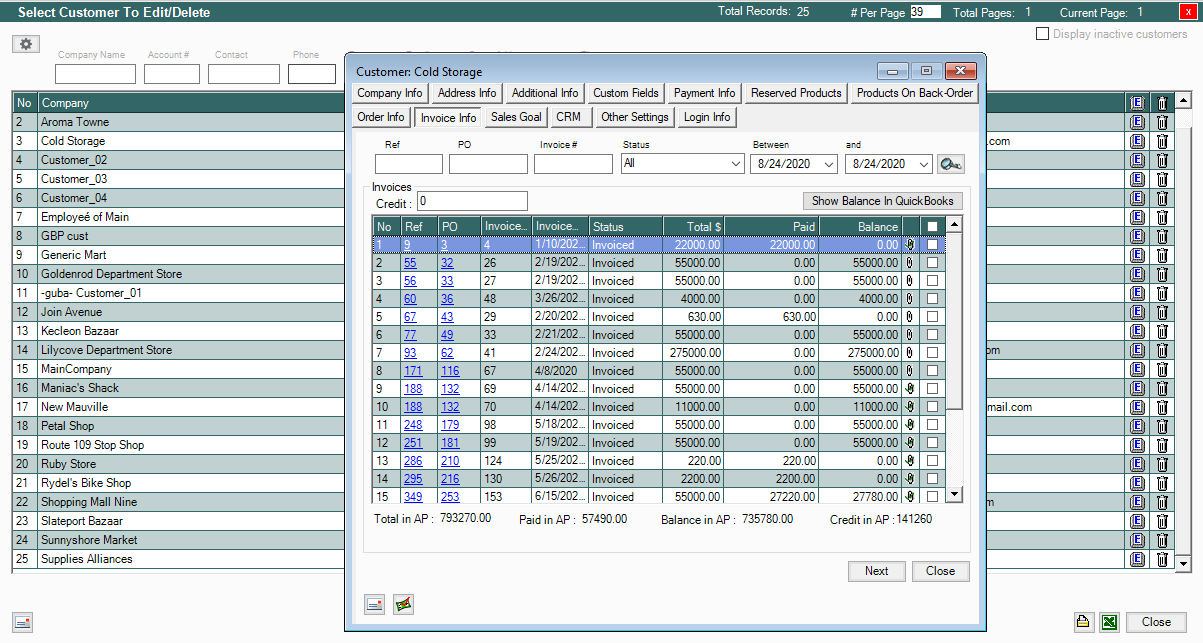
Task: Click the search key icon beside date filters
Action: [x=950, y=164]
